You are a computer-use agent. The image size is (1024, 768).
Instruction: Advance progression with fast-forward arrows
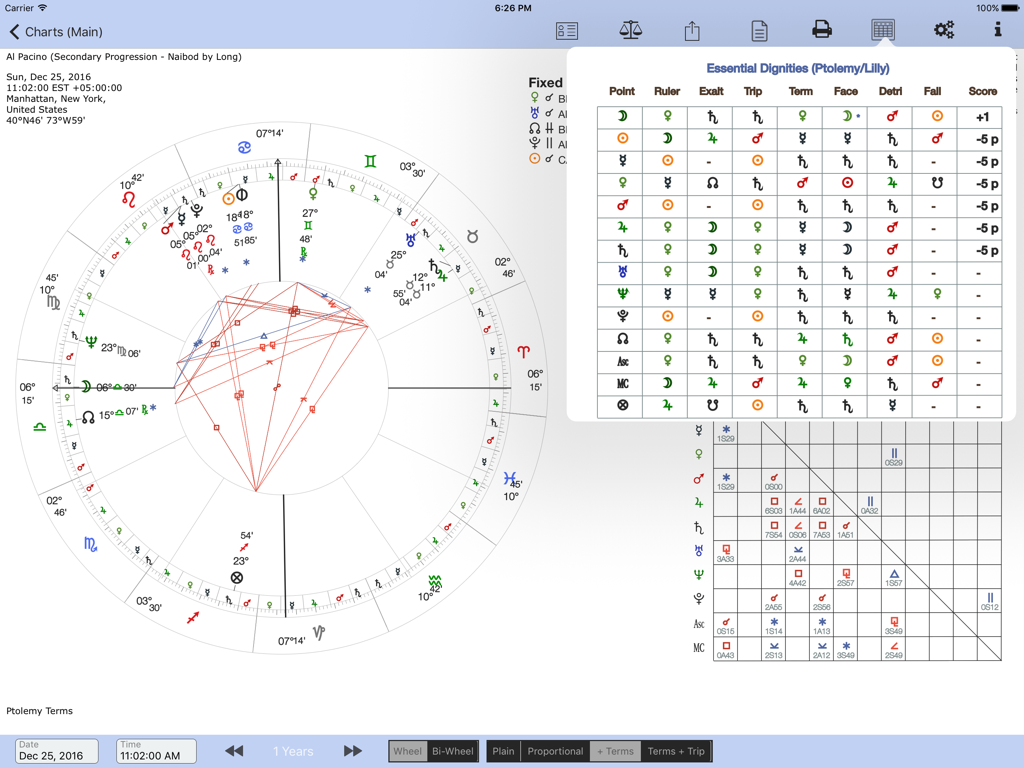(352, 750)
